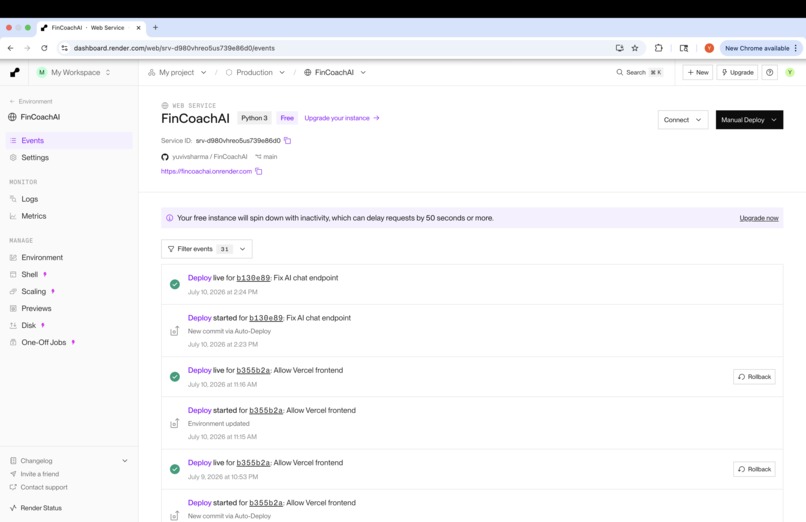This screenshot has height=522, width=806.
Task: Bookmark this page star icon
Action: [635, 48]
